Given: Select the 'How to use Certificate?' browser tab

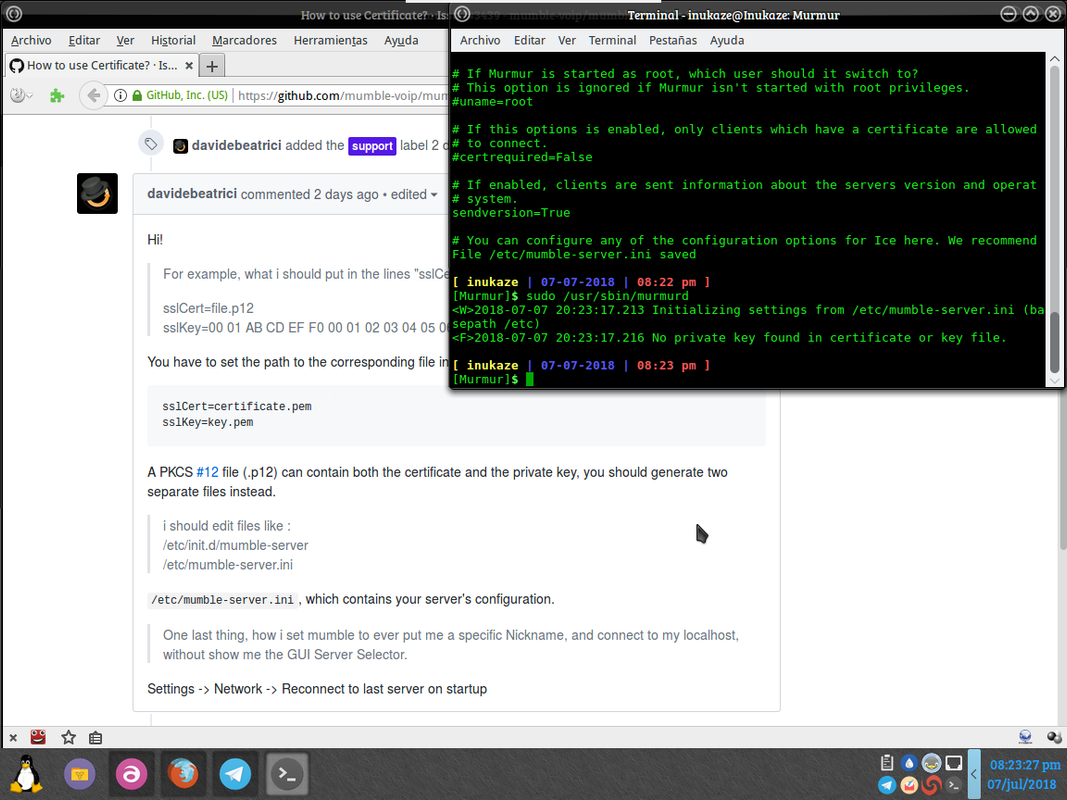Looking at the screenshot, I should click(x=102, y=65).
